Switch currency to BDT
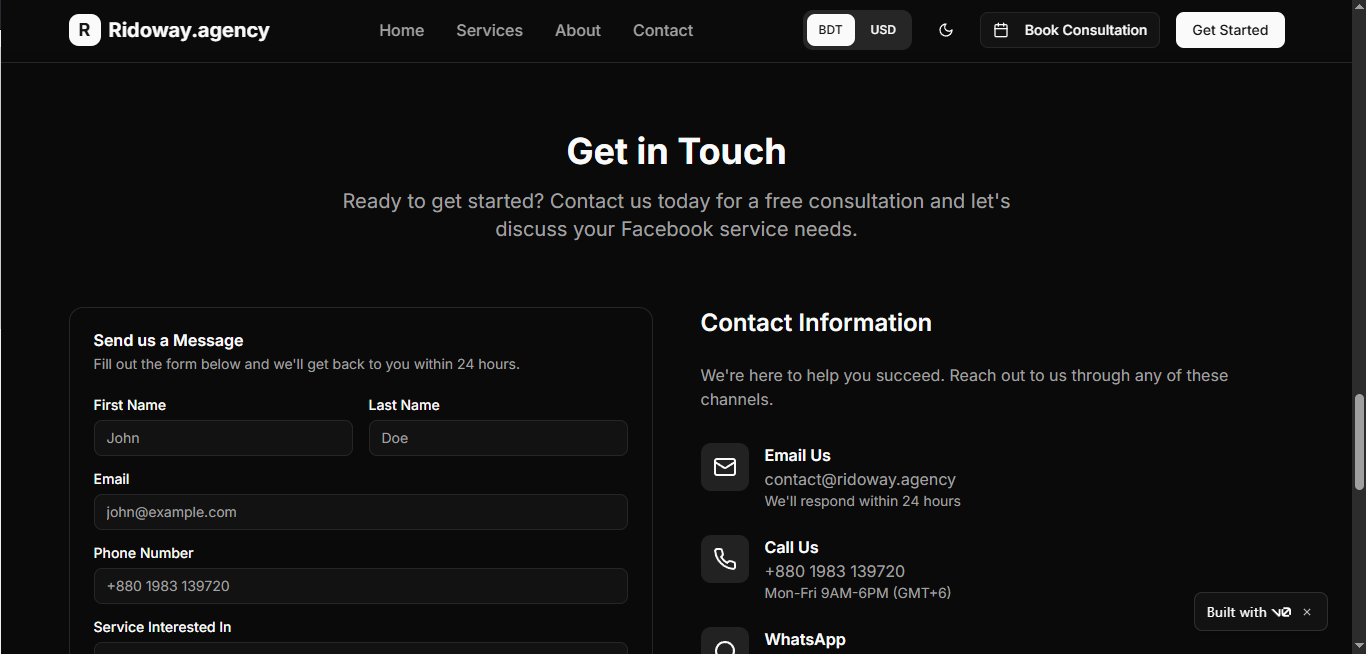1366x654 pixels. point(830,30)
